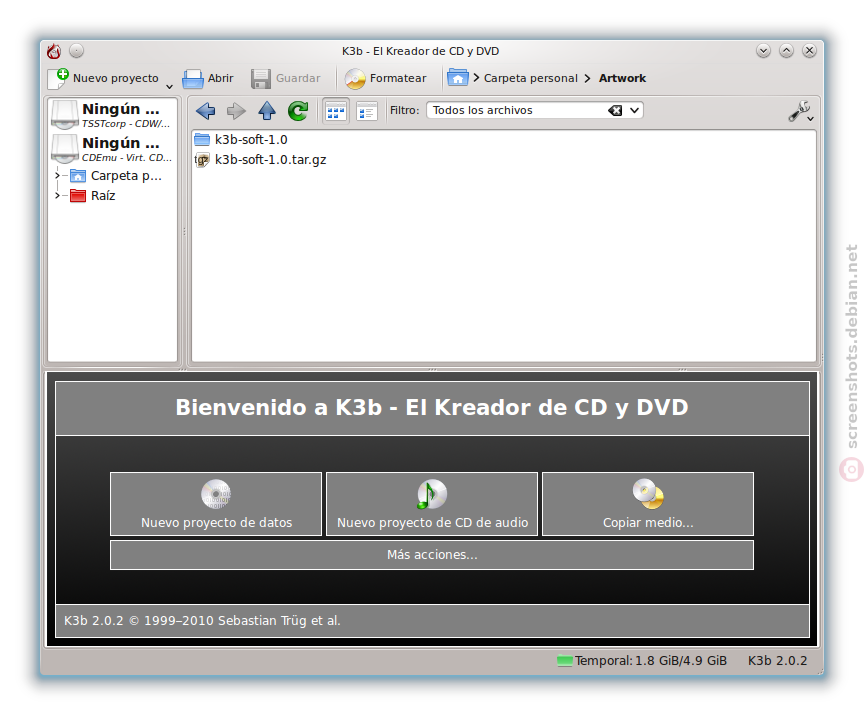Screen dimensions: 864x715
Task: Click the round pin button in title bar
Action: [x=77, y=51]
